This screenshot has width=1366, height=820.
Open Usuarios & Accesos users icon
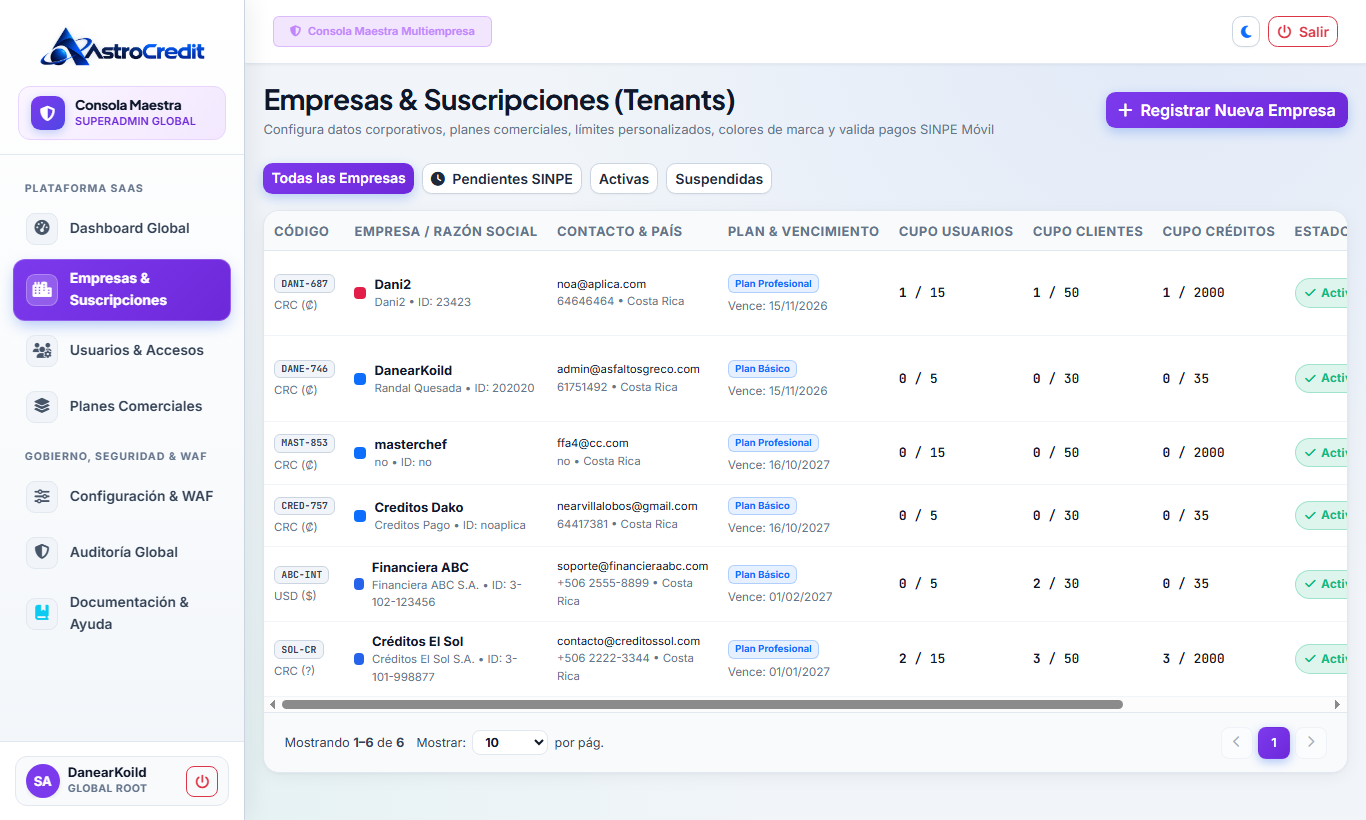(42, 350)
